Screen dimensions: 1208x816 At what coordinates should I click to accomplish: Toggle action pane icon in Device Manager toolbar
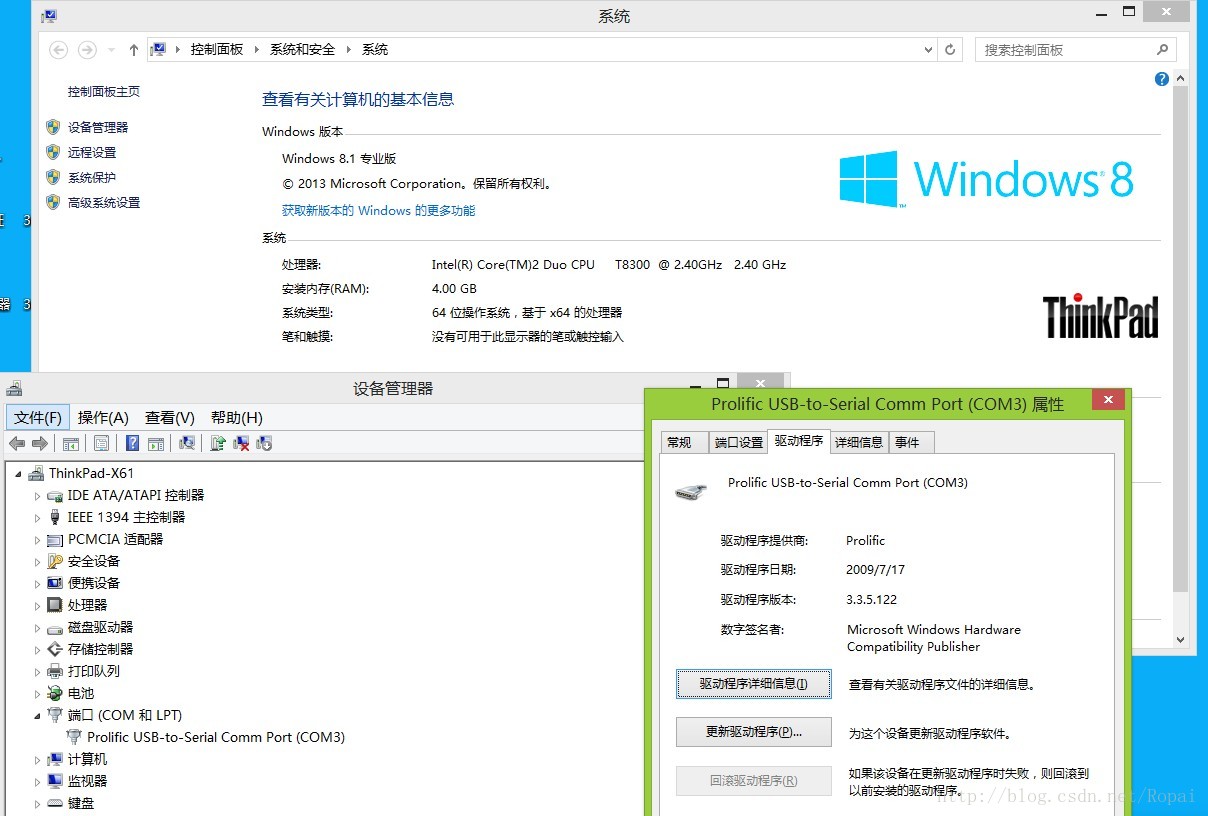click(156, 443)
